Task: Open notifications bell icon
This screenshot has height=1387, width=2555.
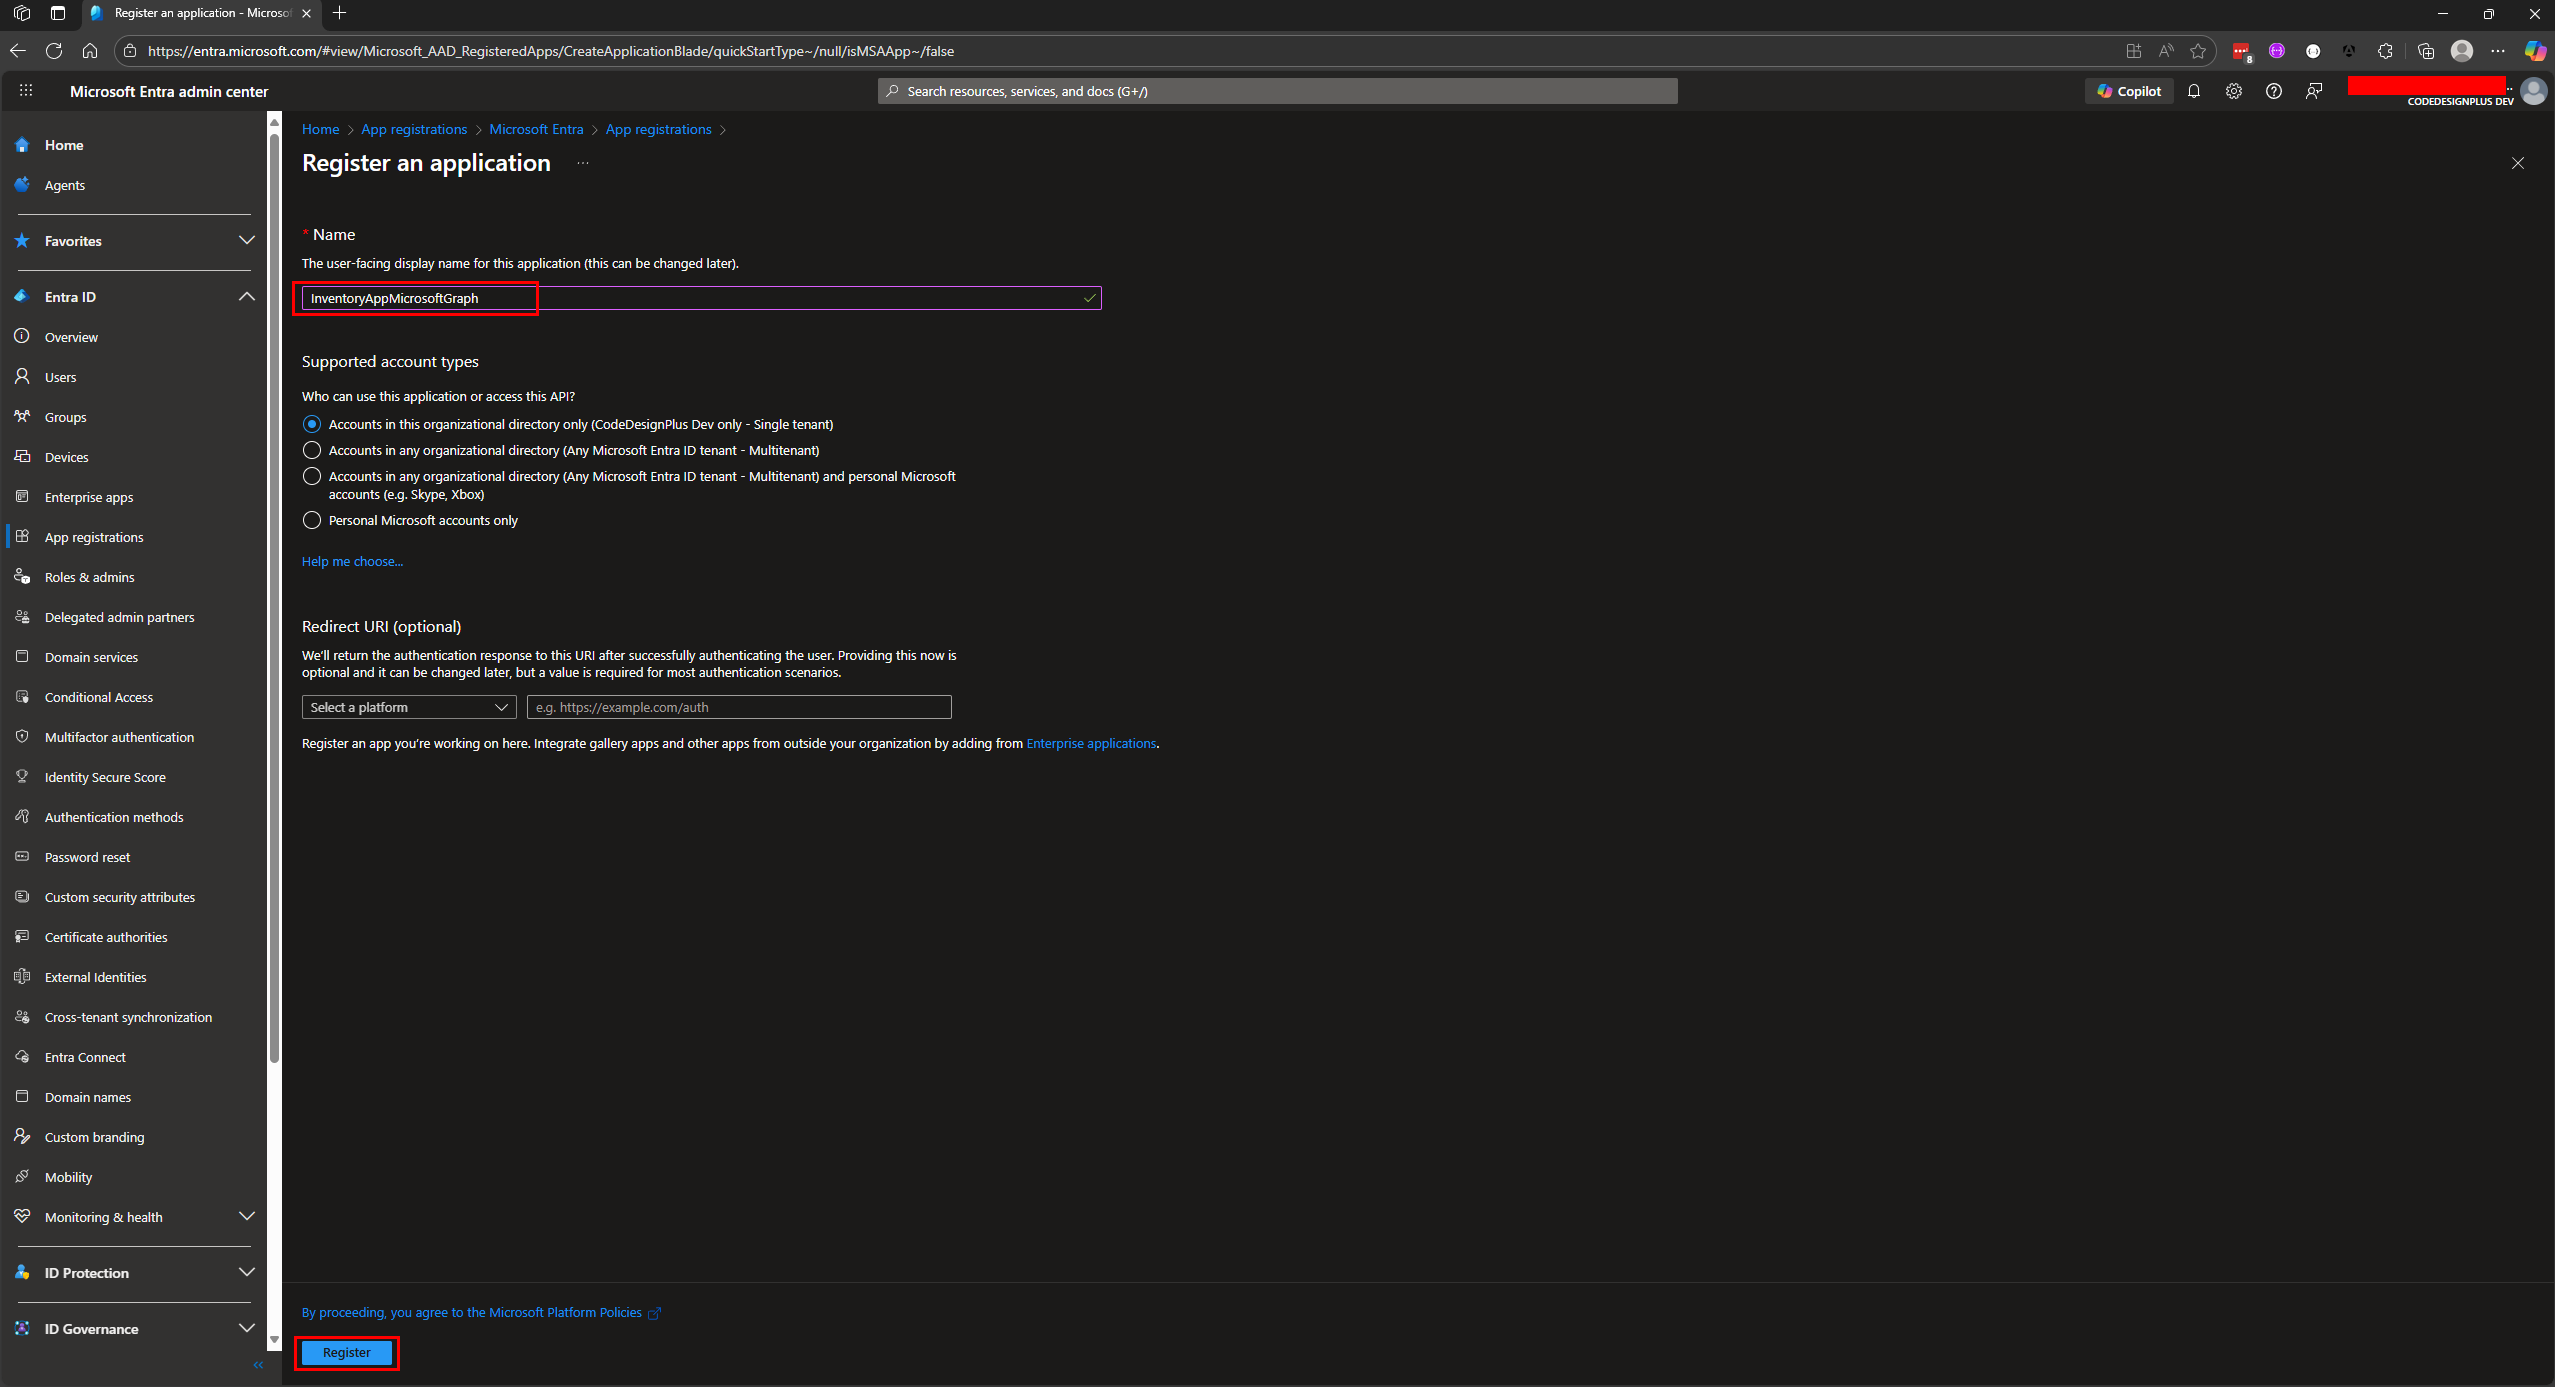Action: tap(2194, 91)
